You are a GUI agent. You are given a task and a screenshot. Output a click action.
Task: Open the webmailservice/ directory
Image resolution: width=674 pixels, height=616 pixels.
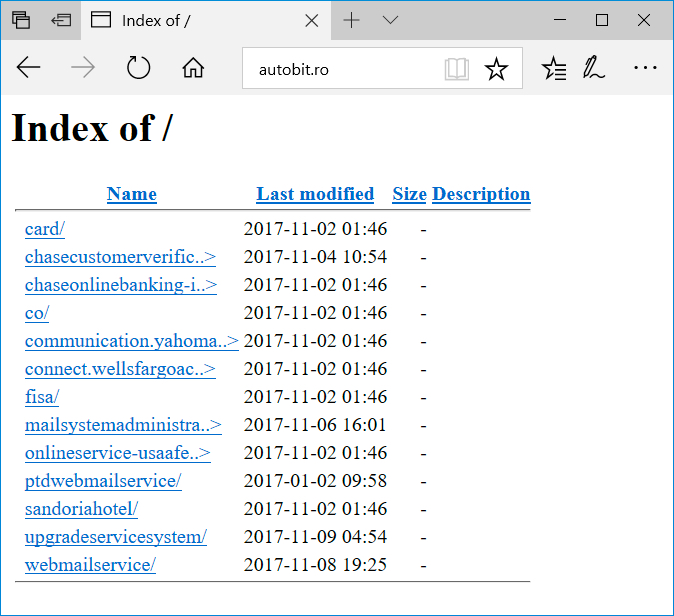click(90, 565)
